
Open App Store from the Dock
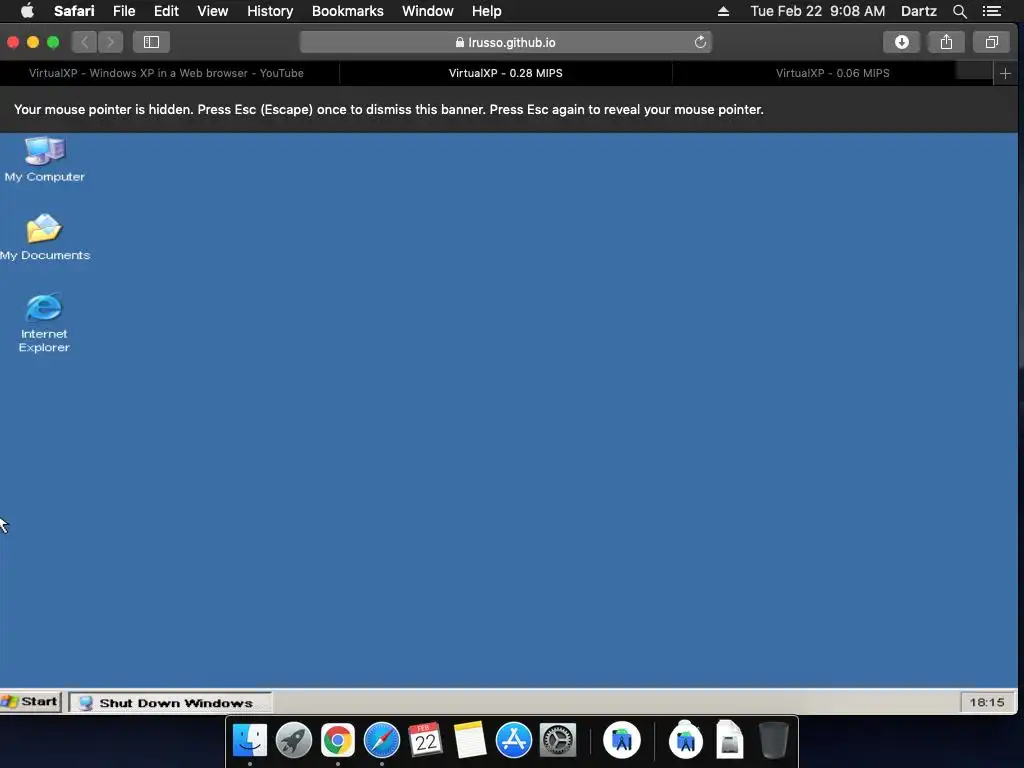click(x=514, y=740)
